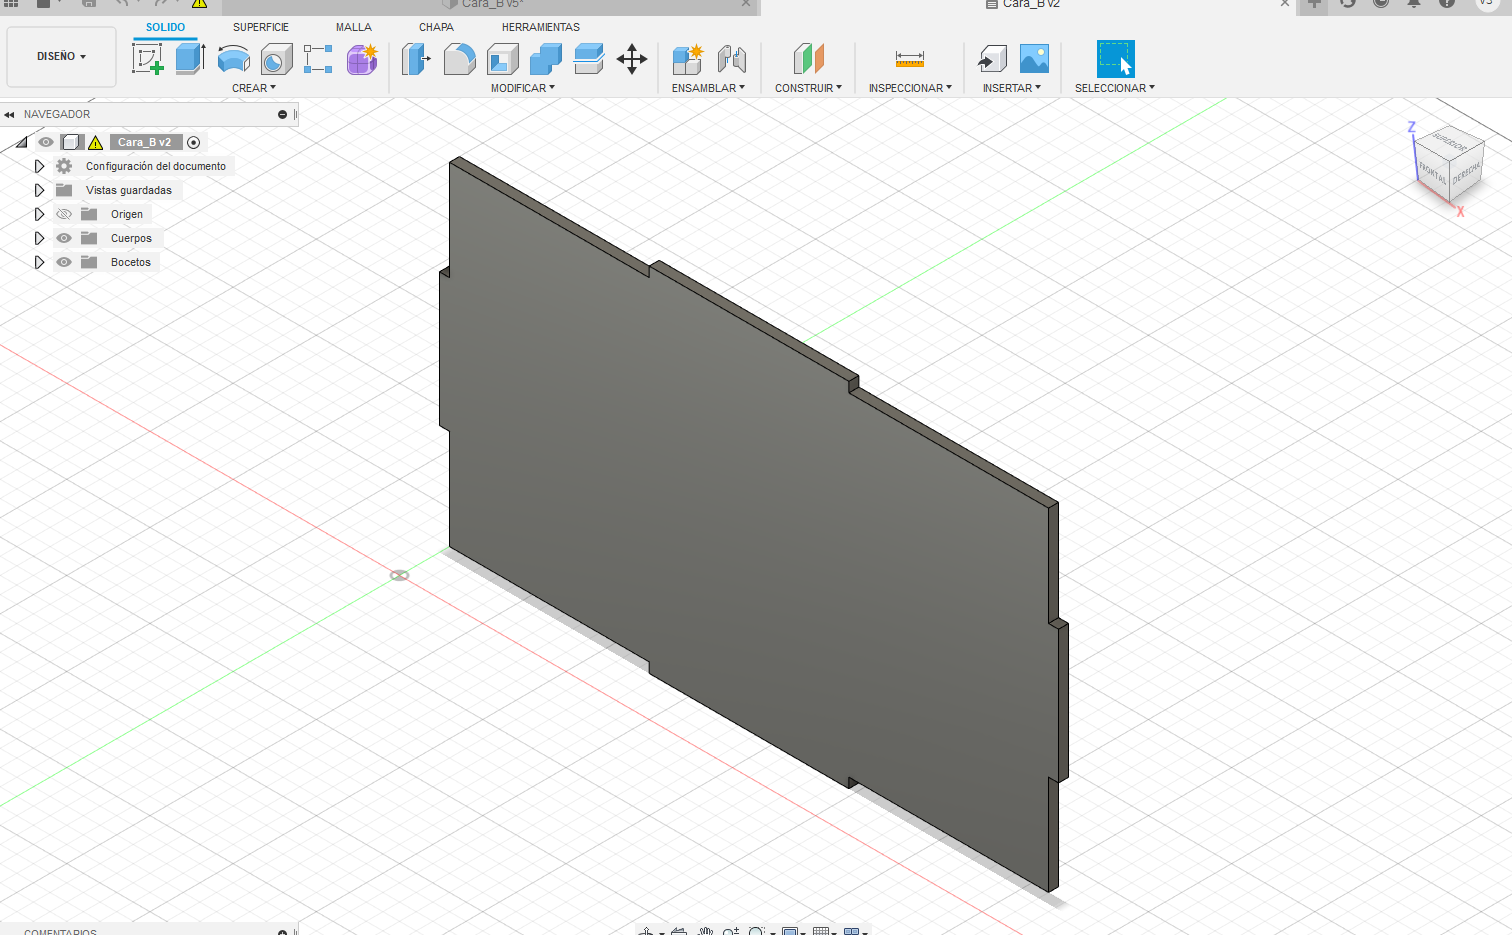Open the ENSAMBLAR dropdown menu
Viewport: 1512px width, 935px height.
point(708,88)
